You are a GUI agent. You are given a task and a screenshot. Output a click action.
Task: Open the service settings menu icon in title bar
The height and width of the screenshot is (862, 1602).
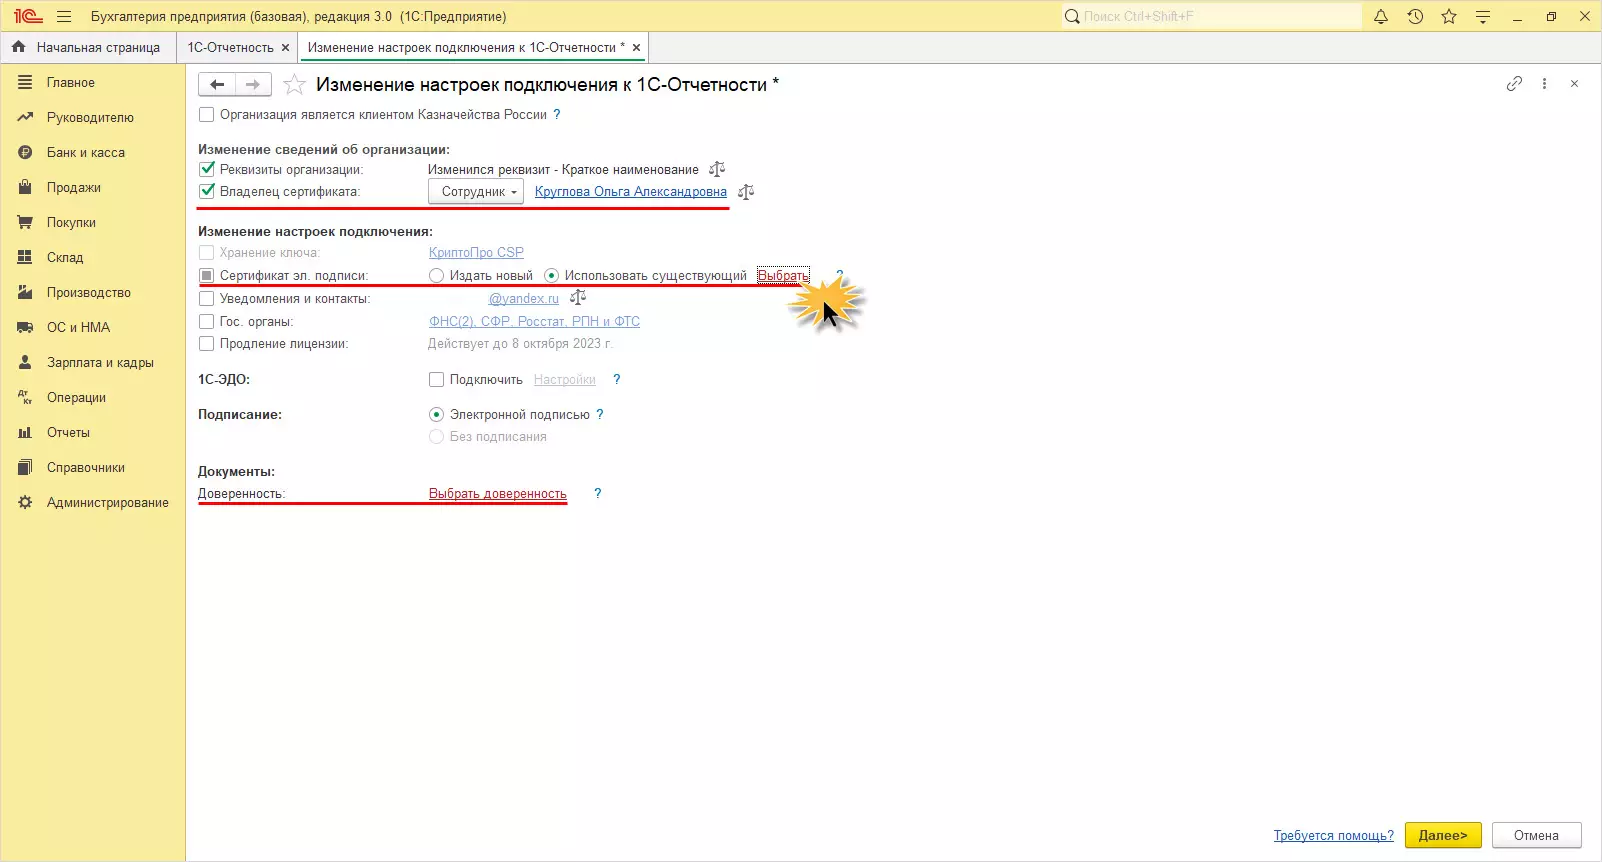tap(1483, 16)
